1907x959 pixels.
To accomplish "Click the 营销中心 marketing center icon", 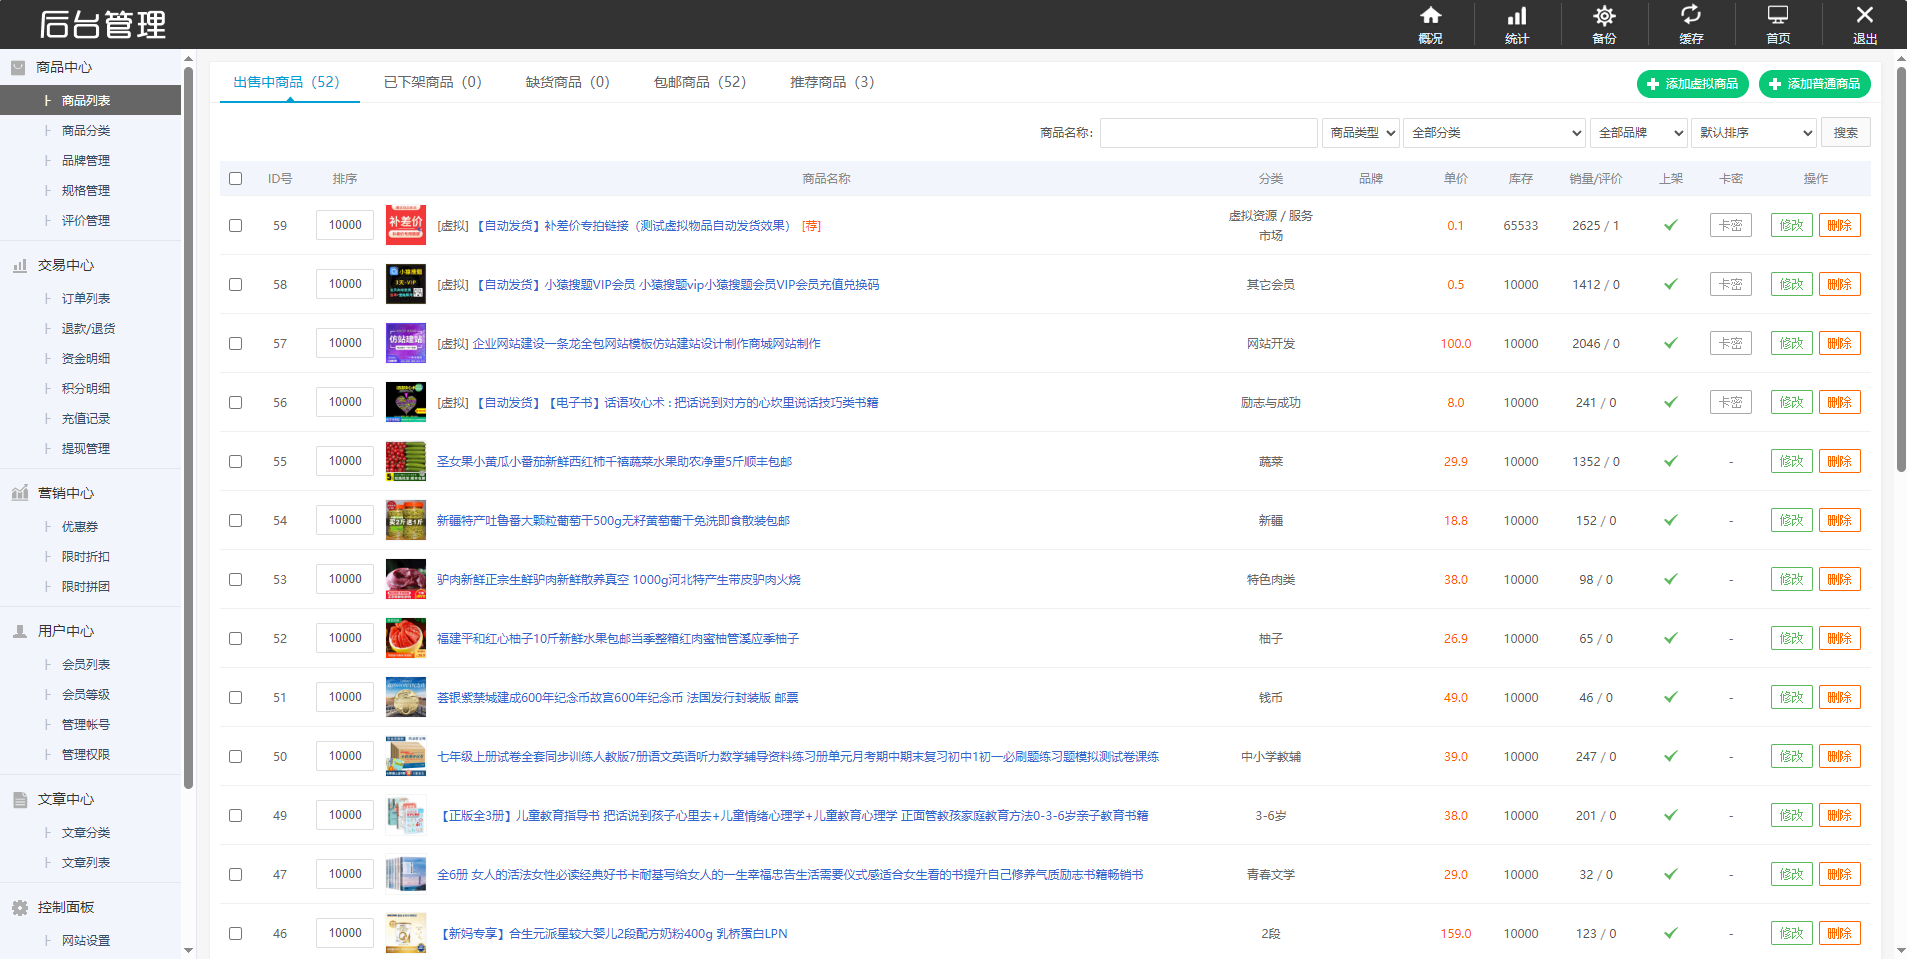I will (19, 493).
